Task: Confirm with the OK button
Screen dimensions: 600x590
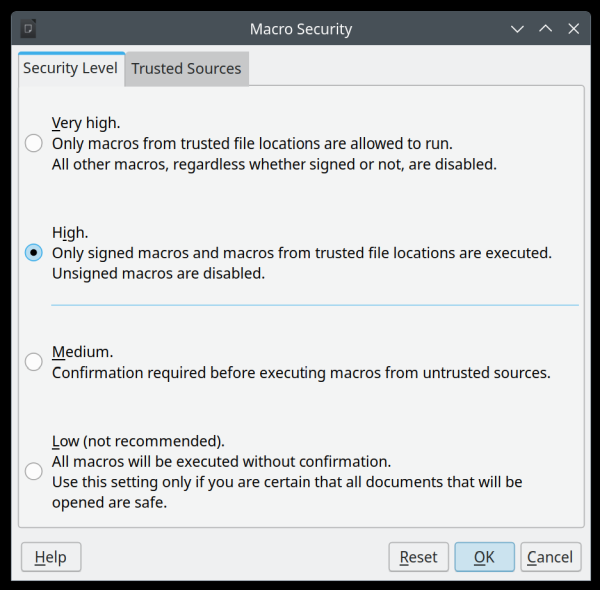Action: [484, 557]
